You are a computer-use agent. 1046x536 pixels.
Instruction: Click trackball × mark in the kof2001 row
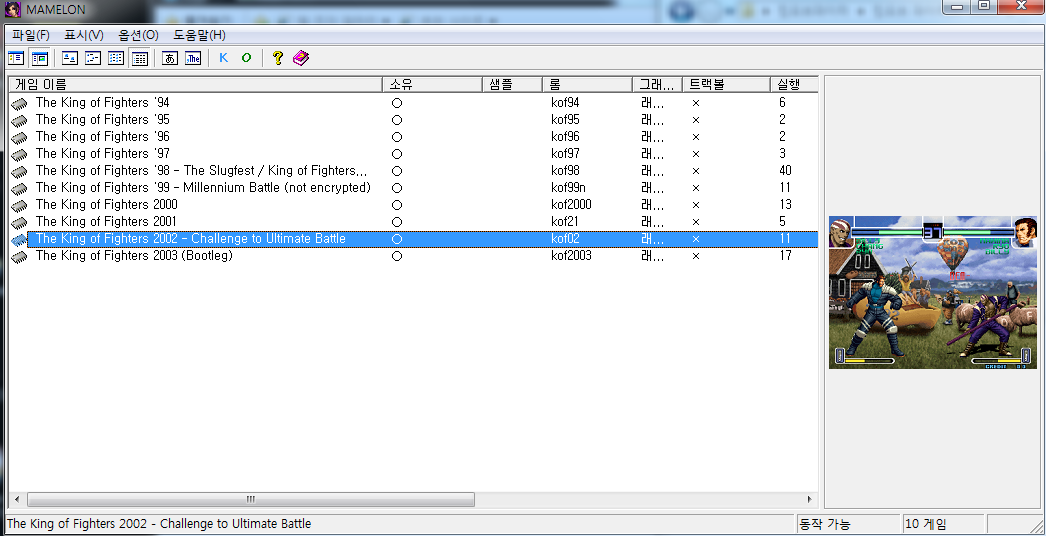[695, 222]
